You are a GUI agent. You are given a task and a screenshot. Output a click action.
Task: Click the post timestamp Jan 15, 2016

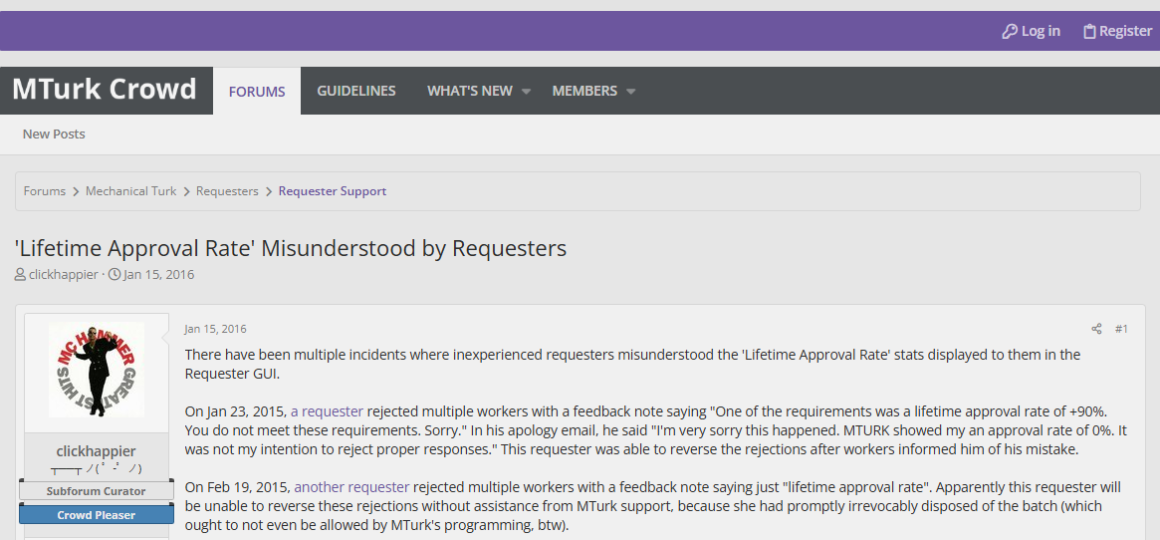pos(215,329)
